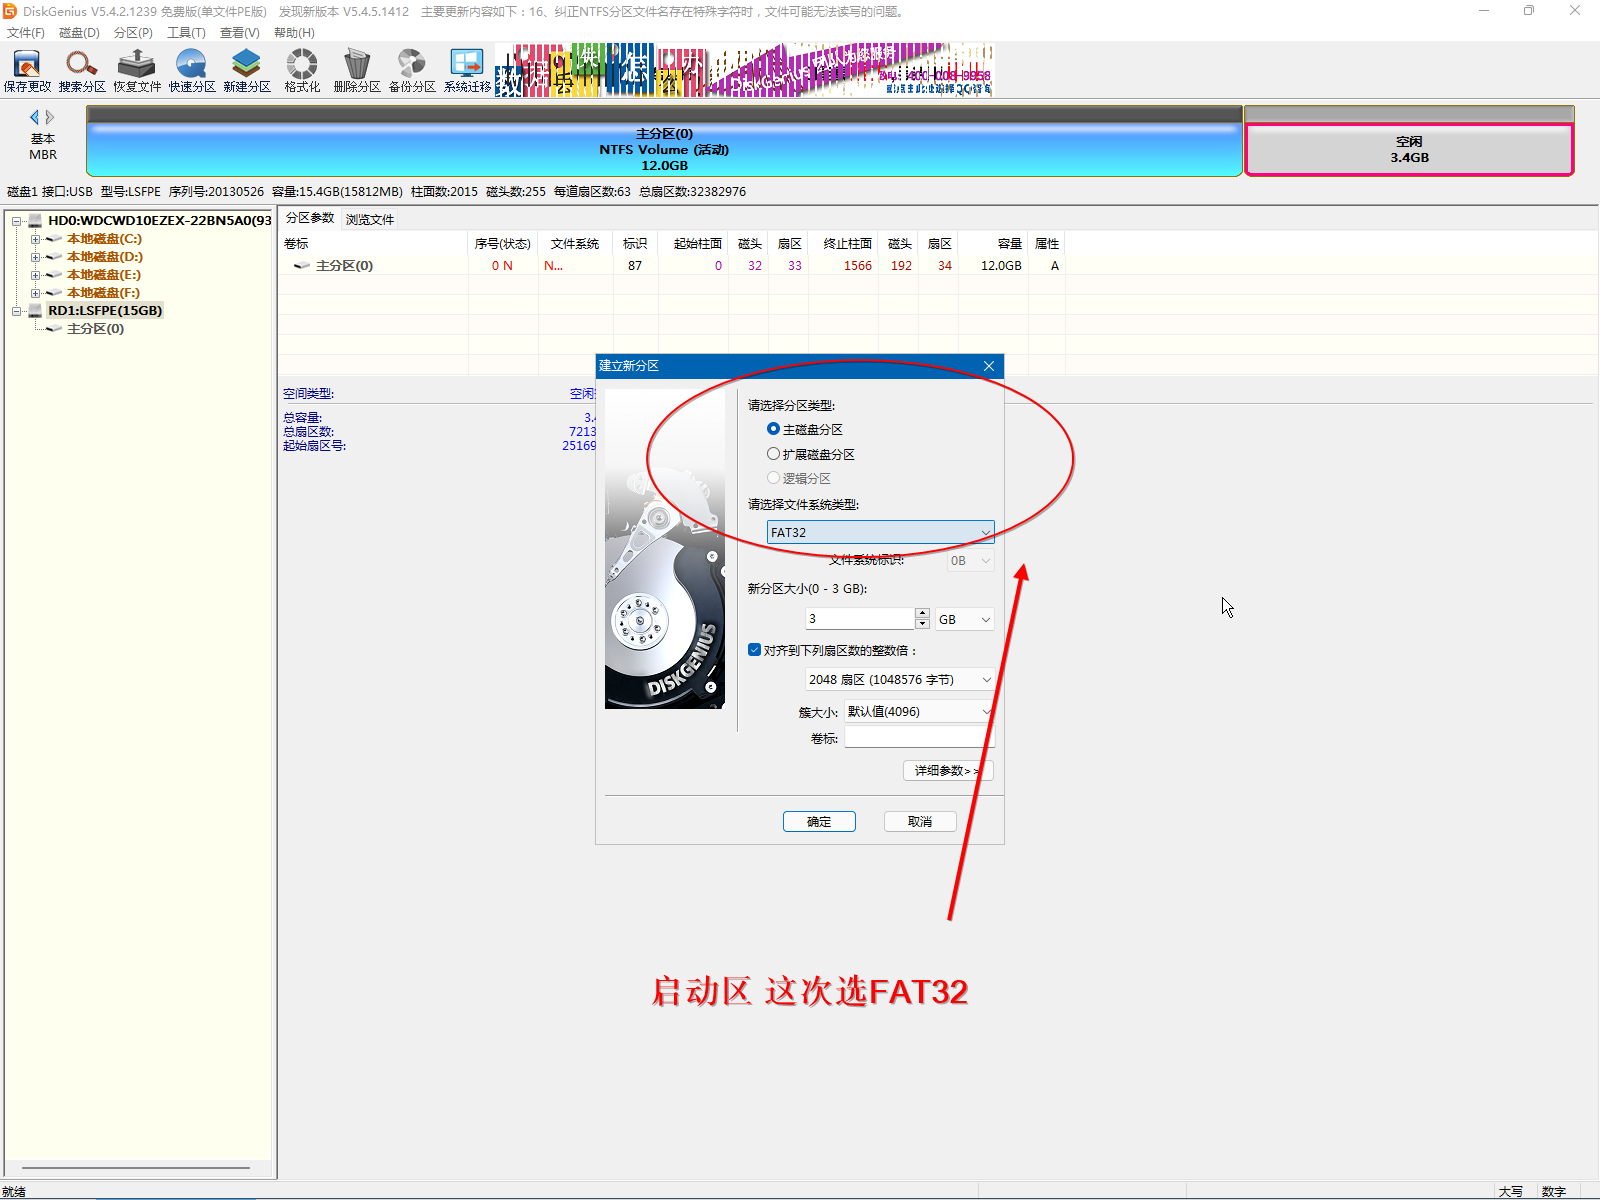Open the 工具(T) menu
This screenshot has height=1200, width=1600.
186,33
